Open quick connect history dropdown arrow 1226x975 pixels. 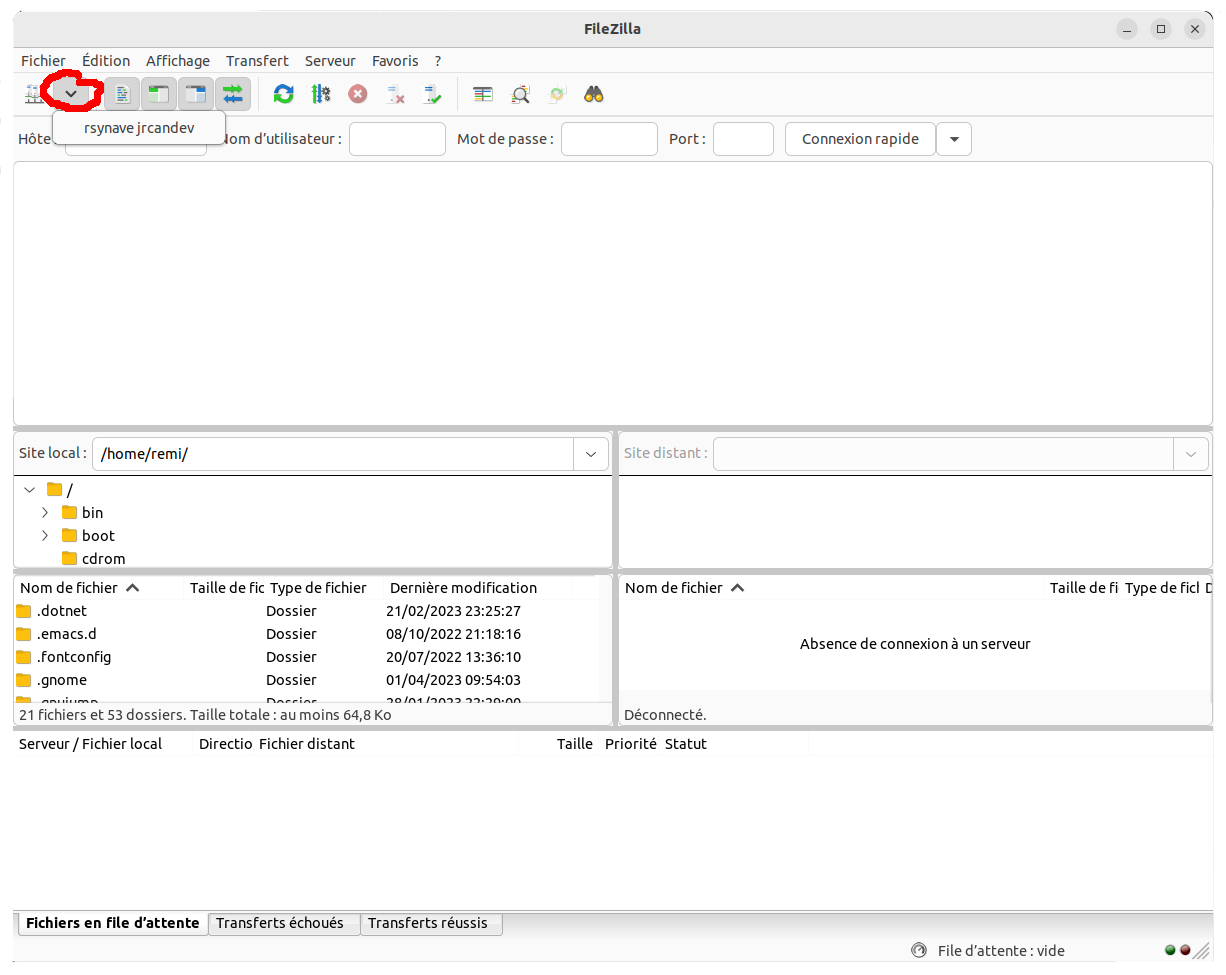(954, 139)
